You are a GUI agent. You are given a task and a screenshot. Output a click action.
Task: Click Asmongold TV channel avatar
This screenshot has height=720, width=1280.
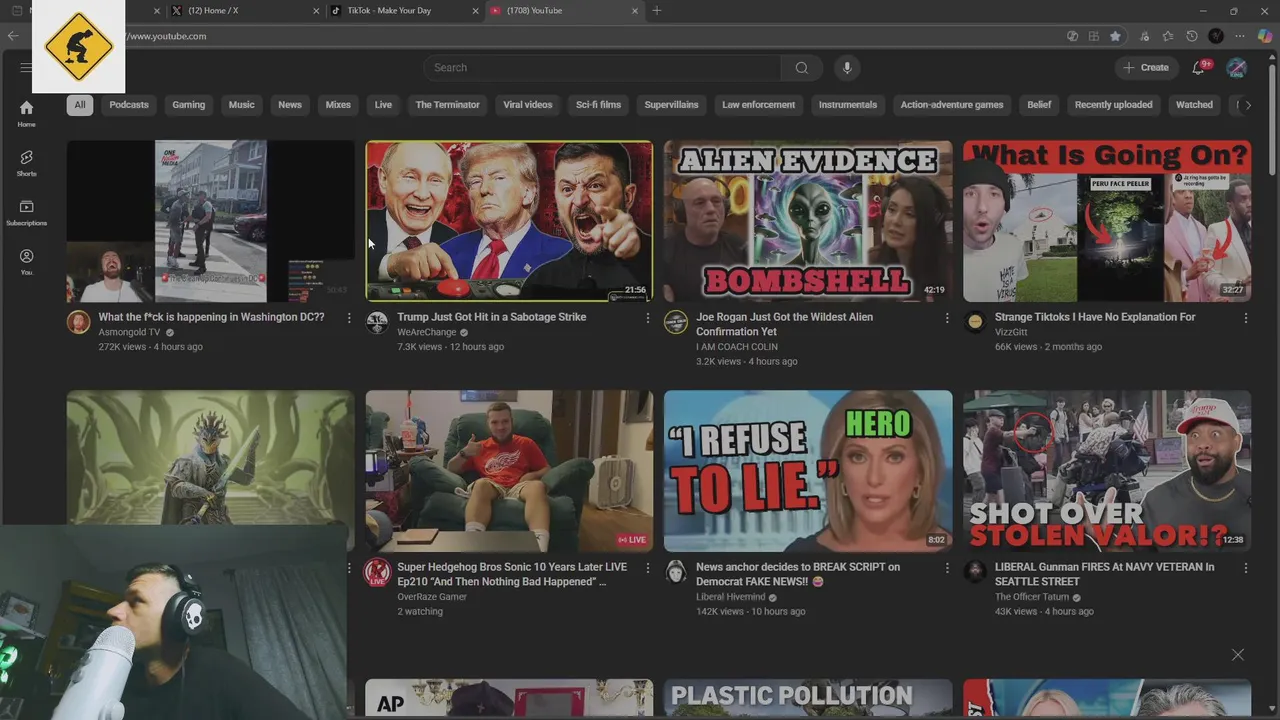point(78,322)
